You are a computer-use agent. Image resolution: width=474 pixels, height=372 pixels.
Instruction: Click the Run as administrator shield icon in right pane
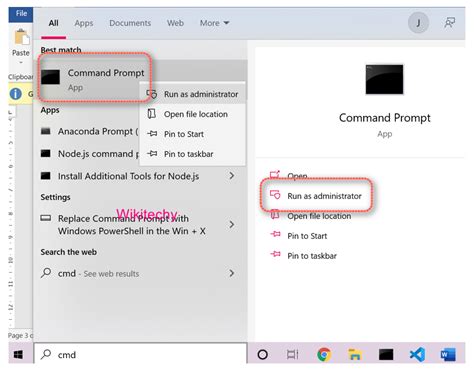275,195
